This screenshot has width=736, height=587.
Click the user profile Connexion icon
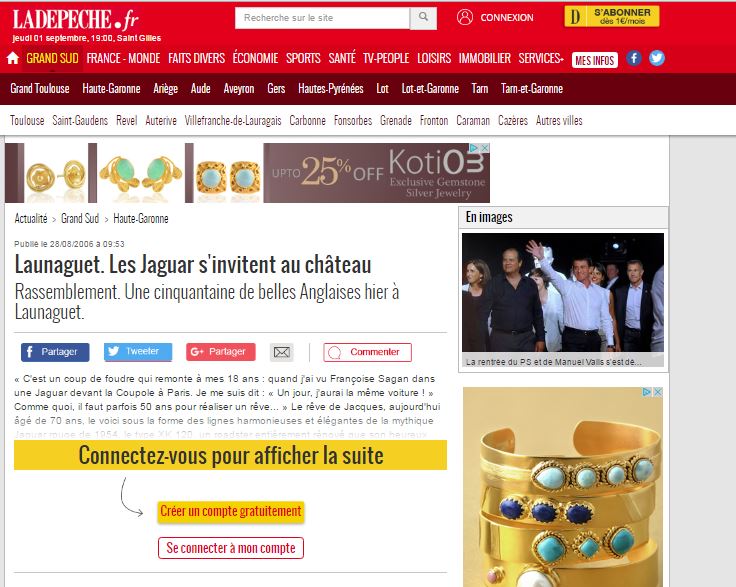coord(465,17)
